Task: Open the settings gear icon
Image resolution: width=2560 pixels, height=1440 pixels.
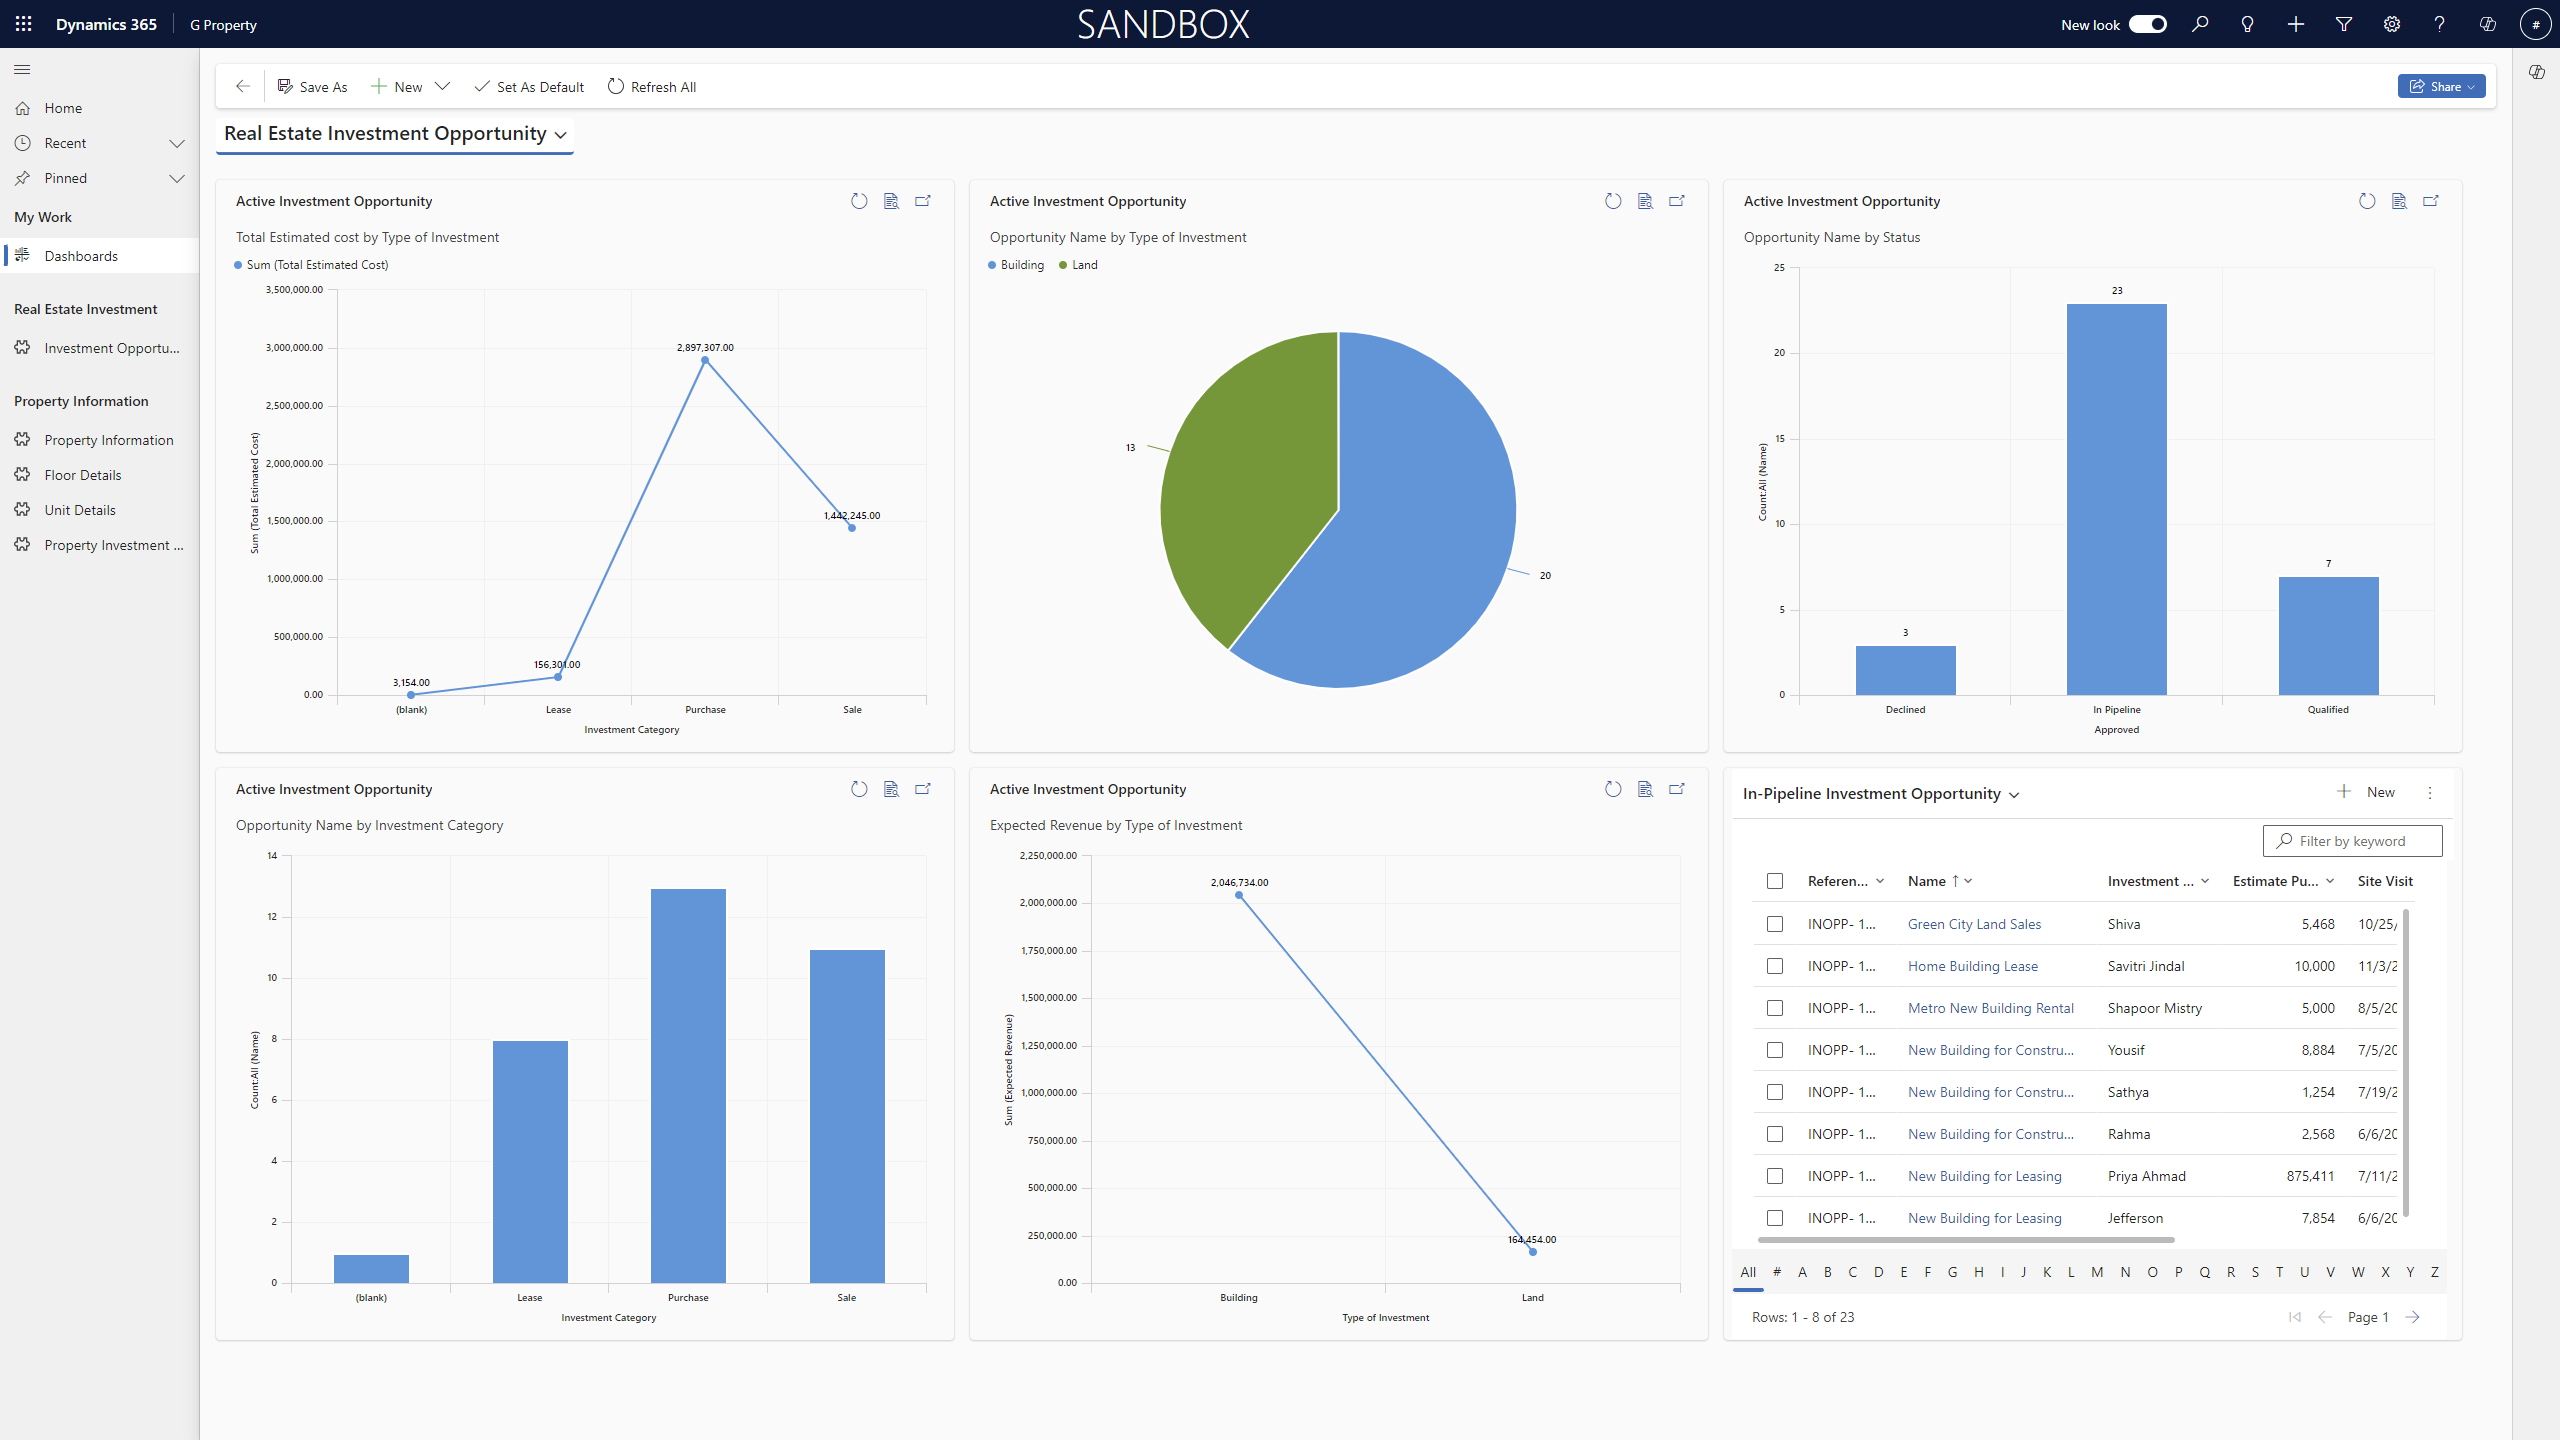Action: (2392, 24)
